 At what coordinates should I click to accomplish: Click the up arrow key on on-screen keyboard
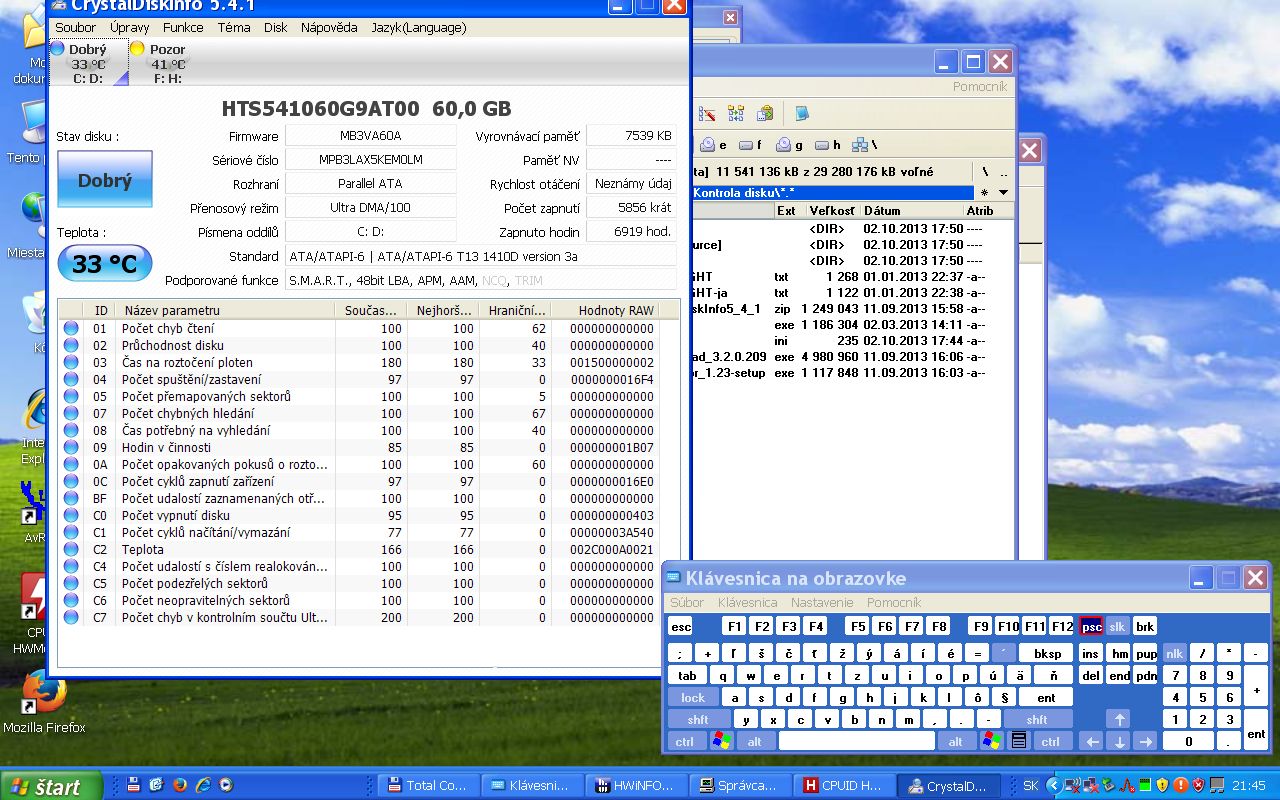1119,719
